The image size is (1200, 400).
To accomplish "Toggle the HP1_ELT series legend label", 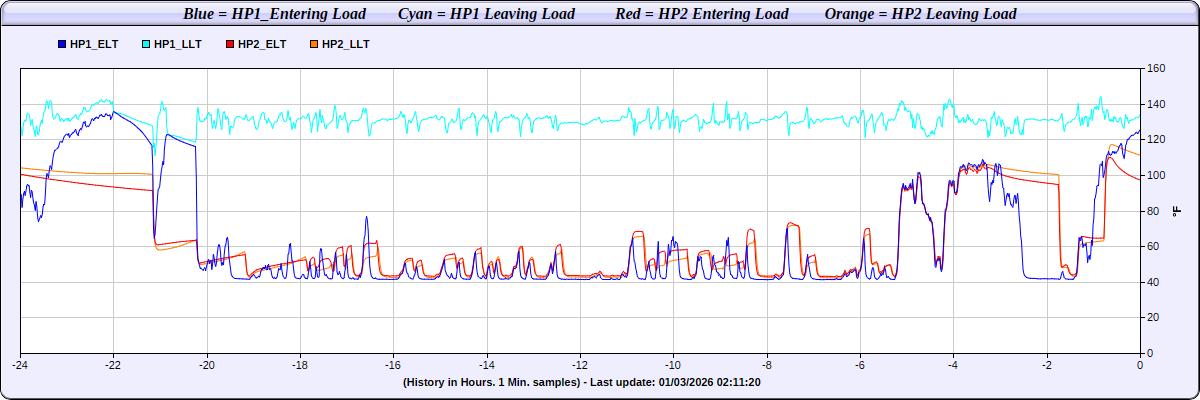I will 94,45.
